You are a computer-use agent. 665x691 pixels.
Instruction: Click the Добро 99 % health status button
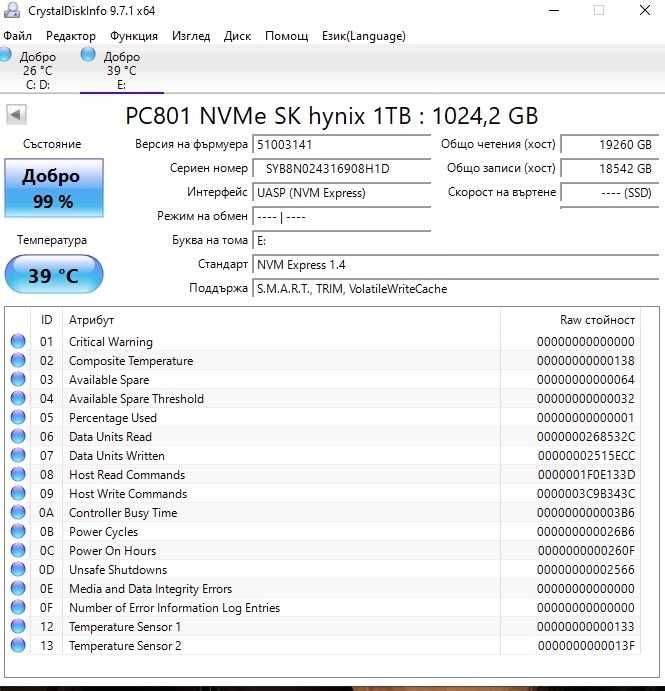[x=54, y=188]
